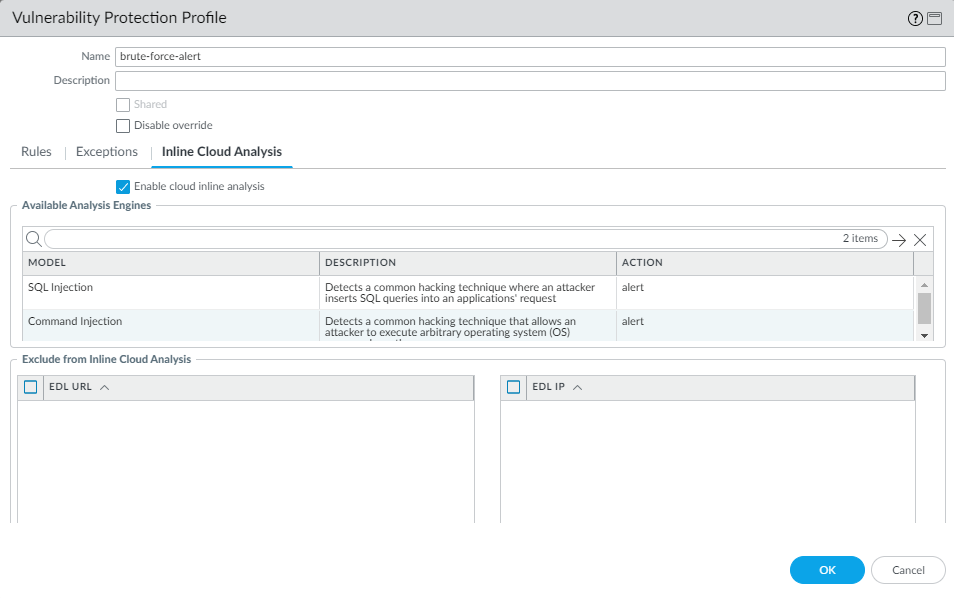
Task: Toggle Enable cloud inline analysis checkbox
Action: 123,186
